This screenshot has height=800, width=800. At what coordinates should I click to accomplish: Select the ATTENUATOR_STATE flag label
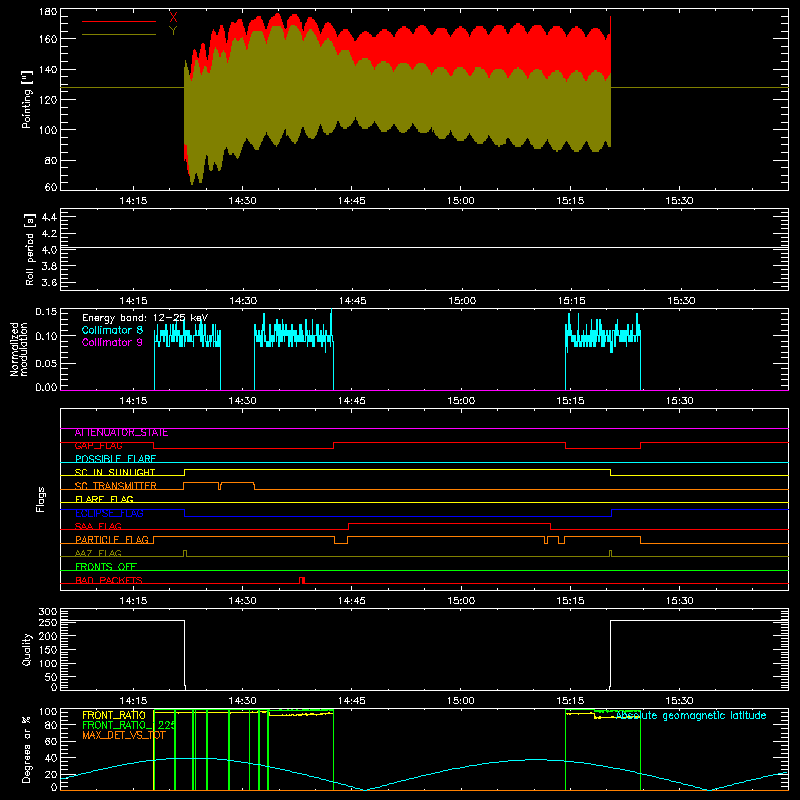(x=121, y=433)
